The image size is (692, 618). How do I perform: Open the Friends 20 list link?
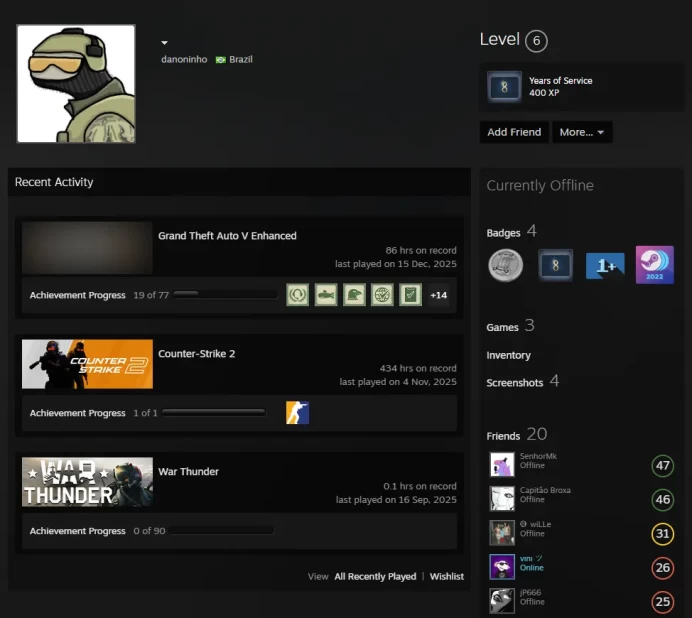click(517, 435)
